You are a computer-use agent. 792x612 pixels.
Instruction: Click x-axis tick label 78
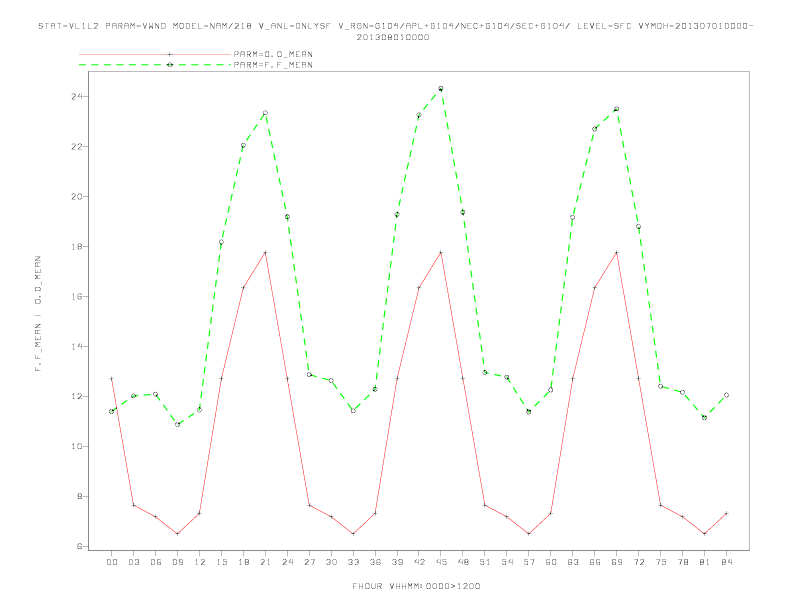[x=682, y=562]
